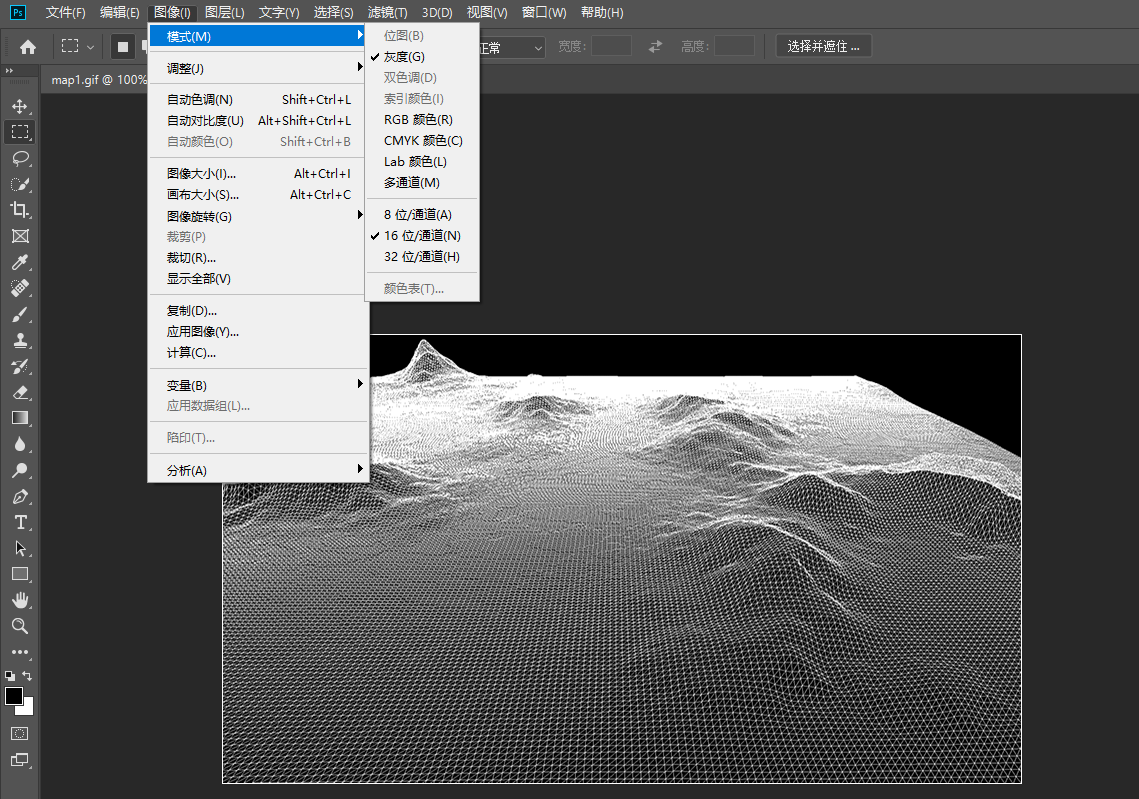Image resolution: width=1139 pixels, height=799 pixels.
Task: Swap width and height arrows icon
Action: pos(655,46)
